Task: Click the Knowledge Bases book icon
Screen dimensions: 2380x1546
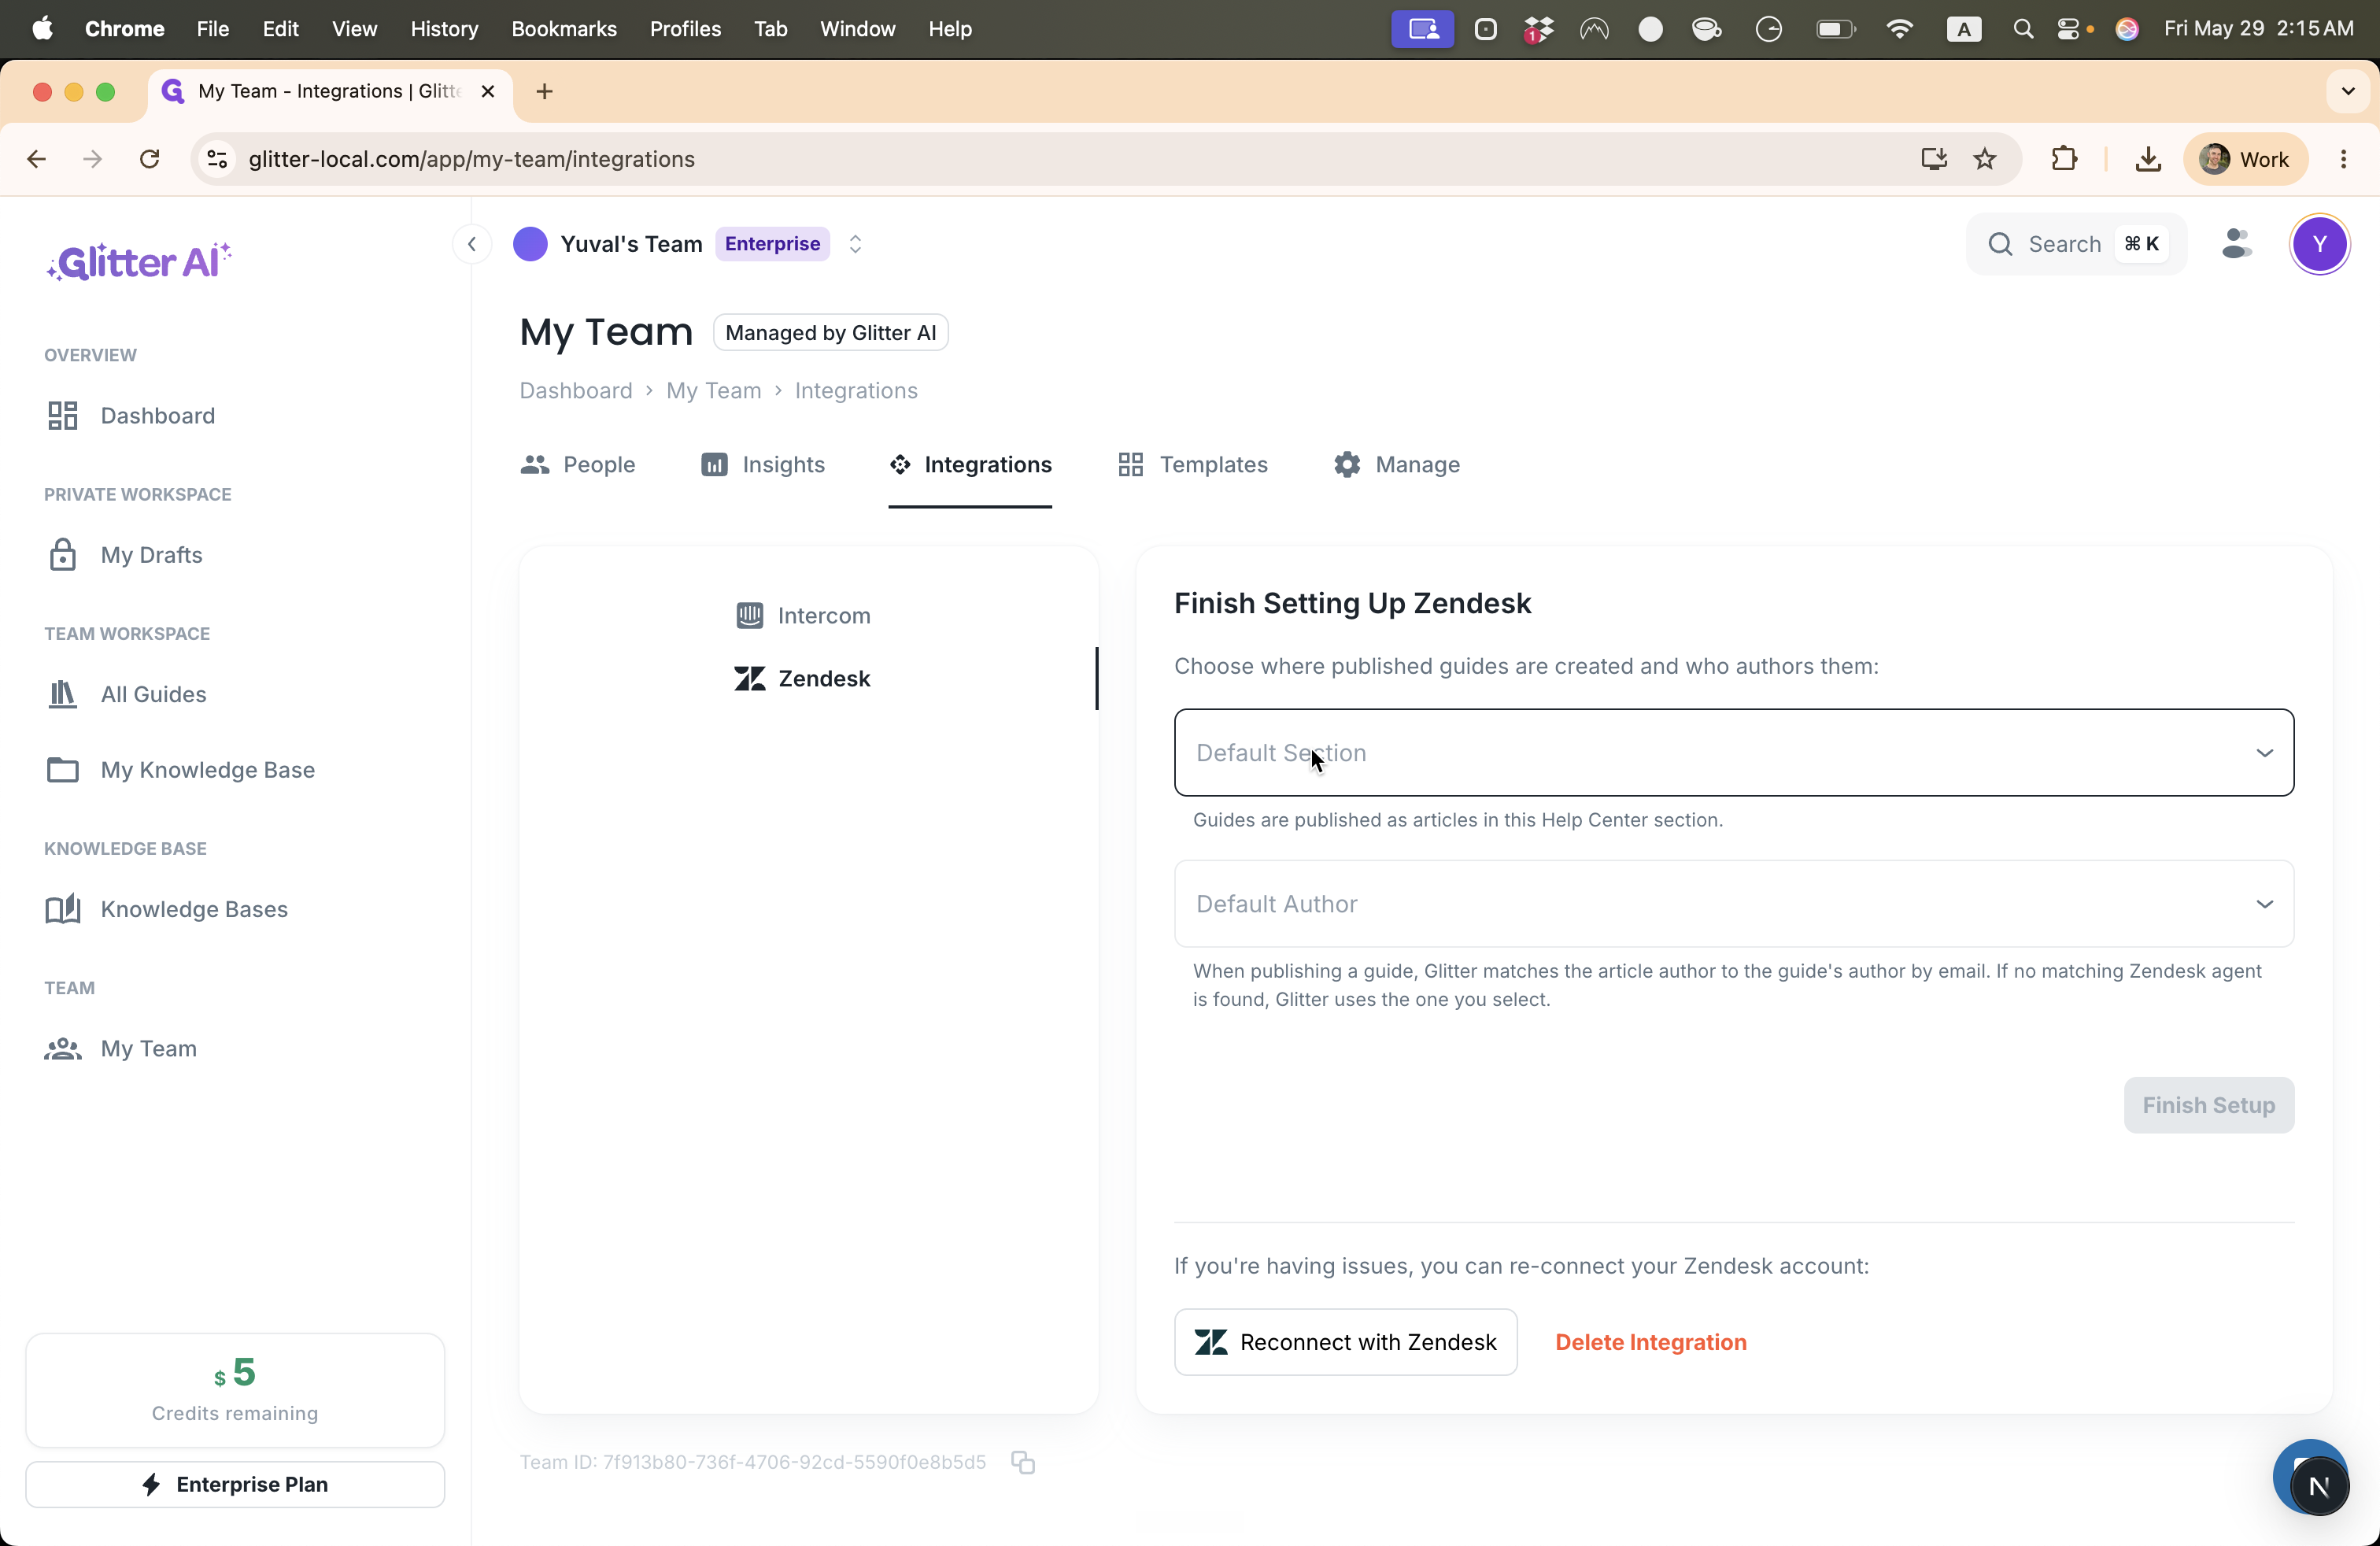Action: (63, 909)
